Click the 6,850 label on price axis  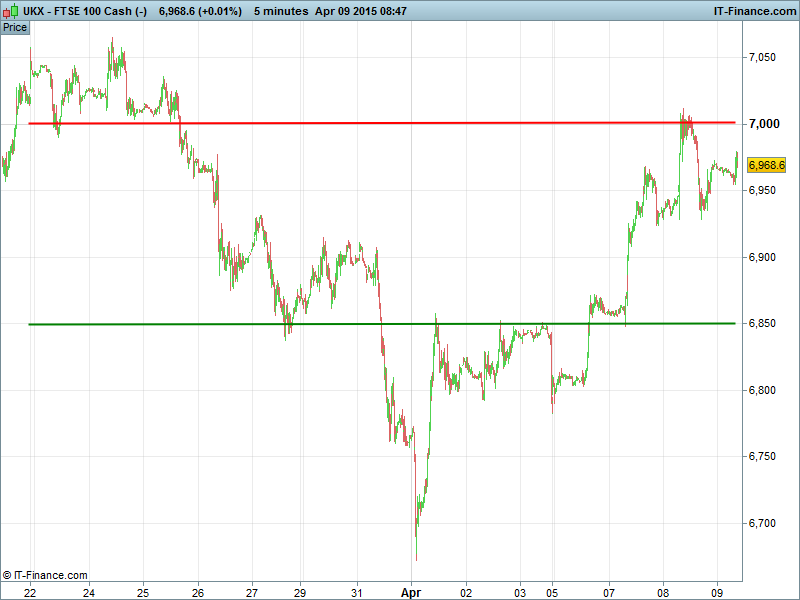point(763,324)
